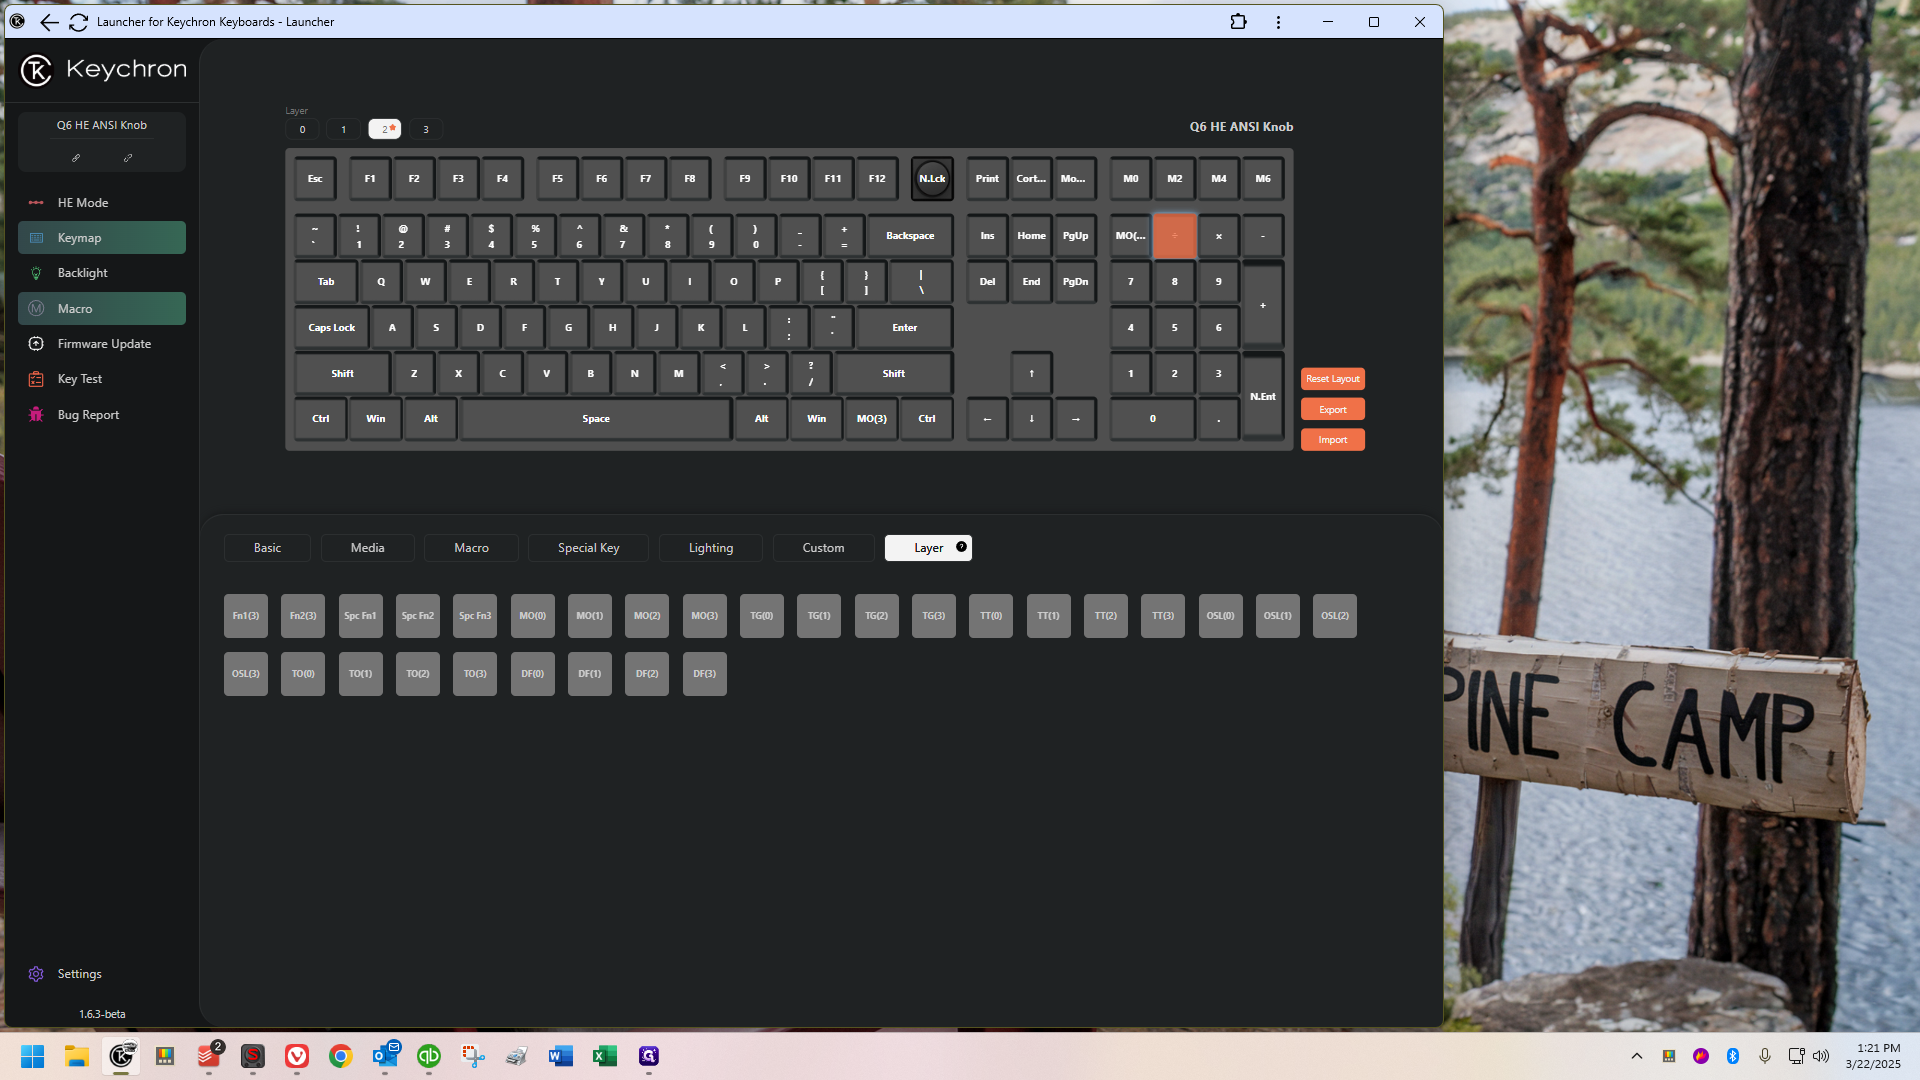Open Microsoft Word from taskbar

(x=561, y=1056)
